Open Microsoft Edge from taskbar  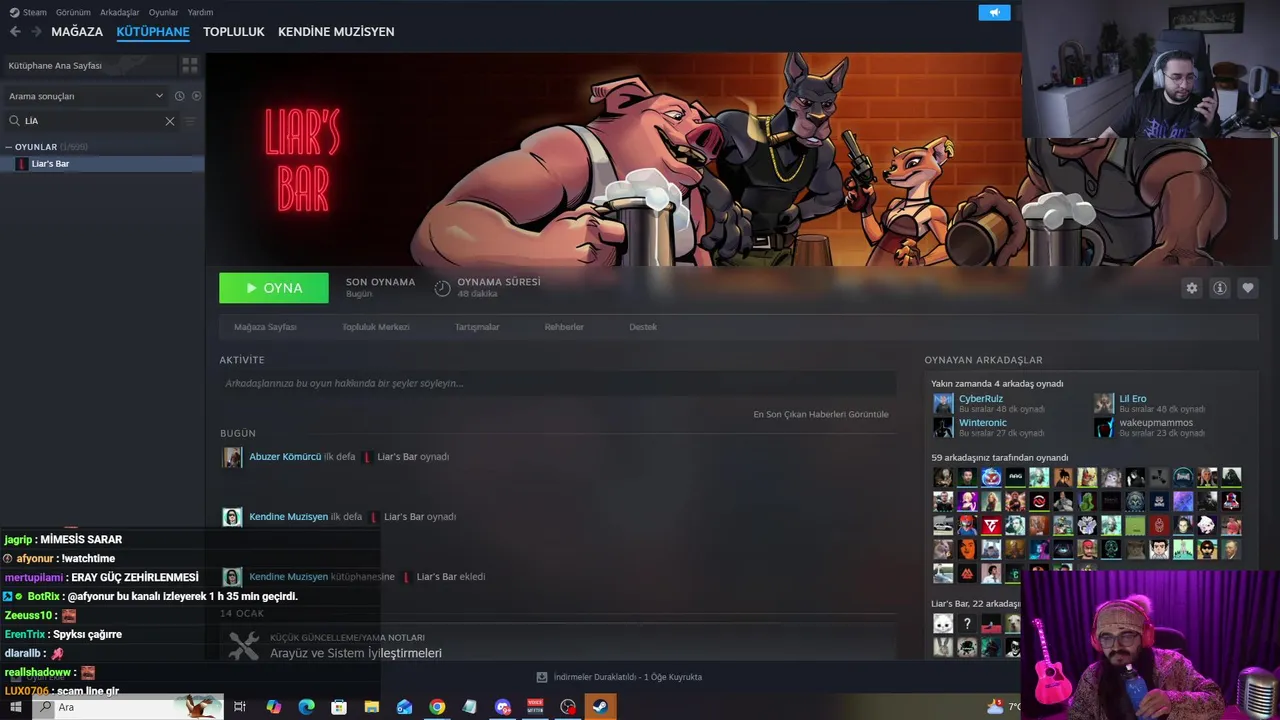(306, 707)
